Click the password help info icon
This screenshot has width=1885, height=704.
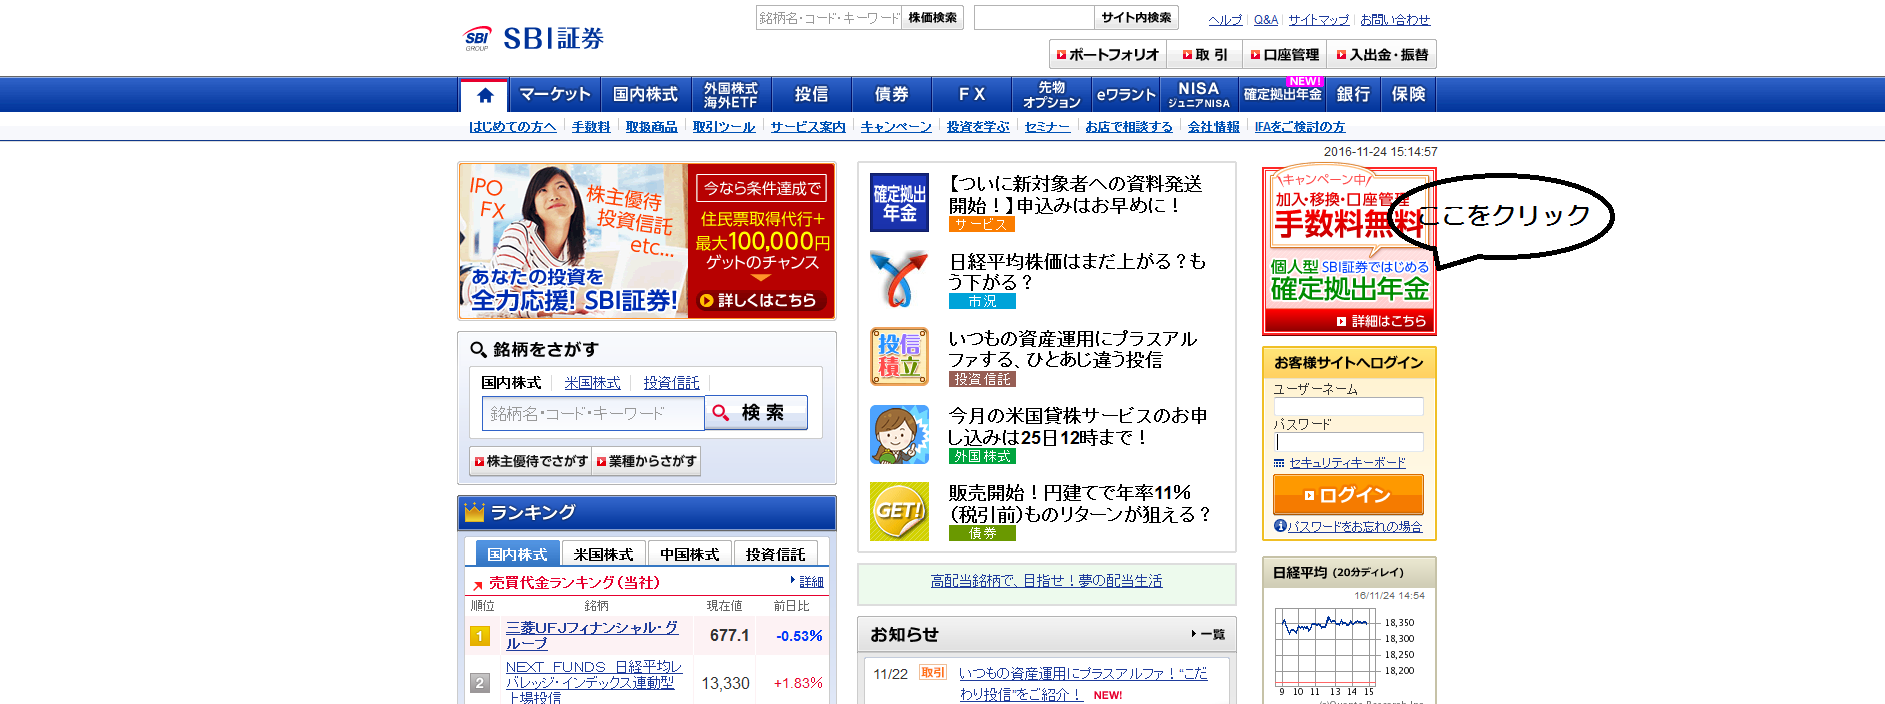click(1280, 526)
